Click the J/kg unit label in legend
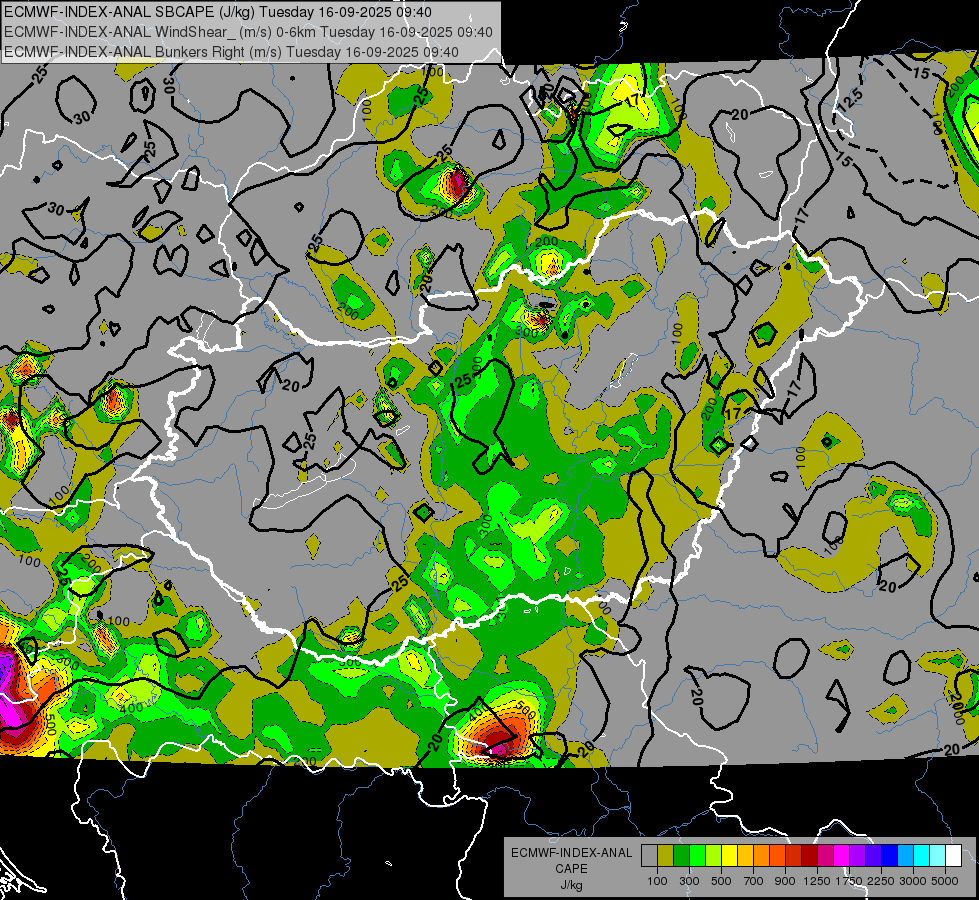This screenshot has height=900, width=979. pyautogui.click(x=571, y=885)
